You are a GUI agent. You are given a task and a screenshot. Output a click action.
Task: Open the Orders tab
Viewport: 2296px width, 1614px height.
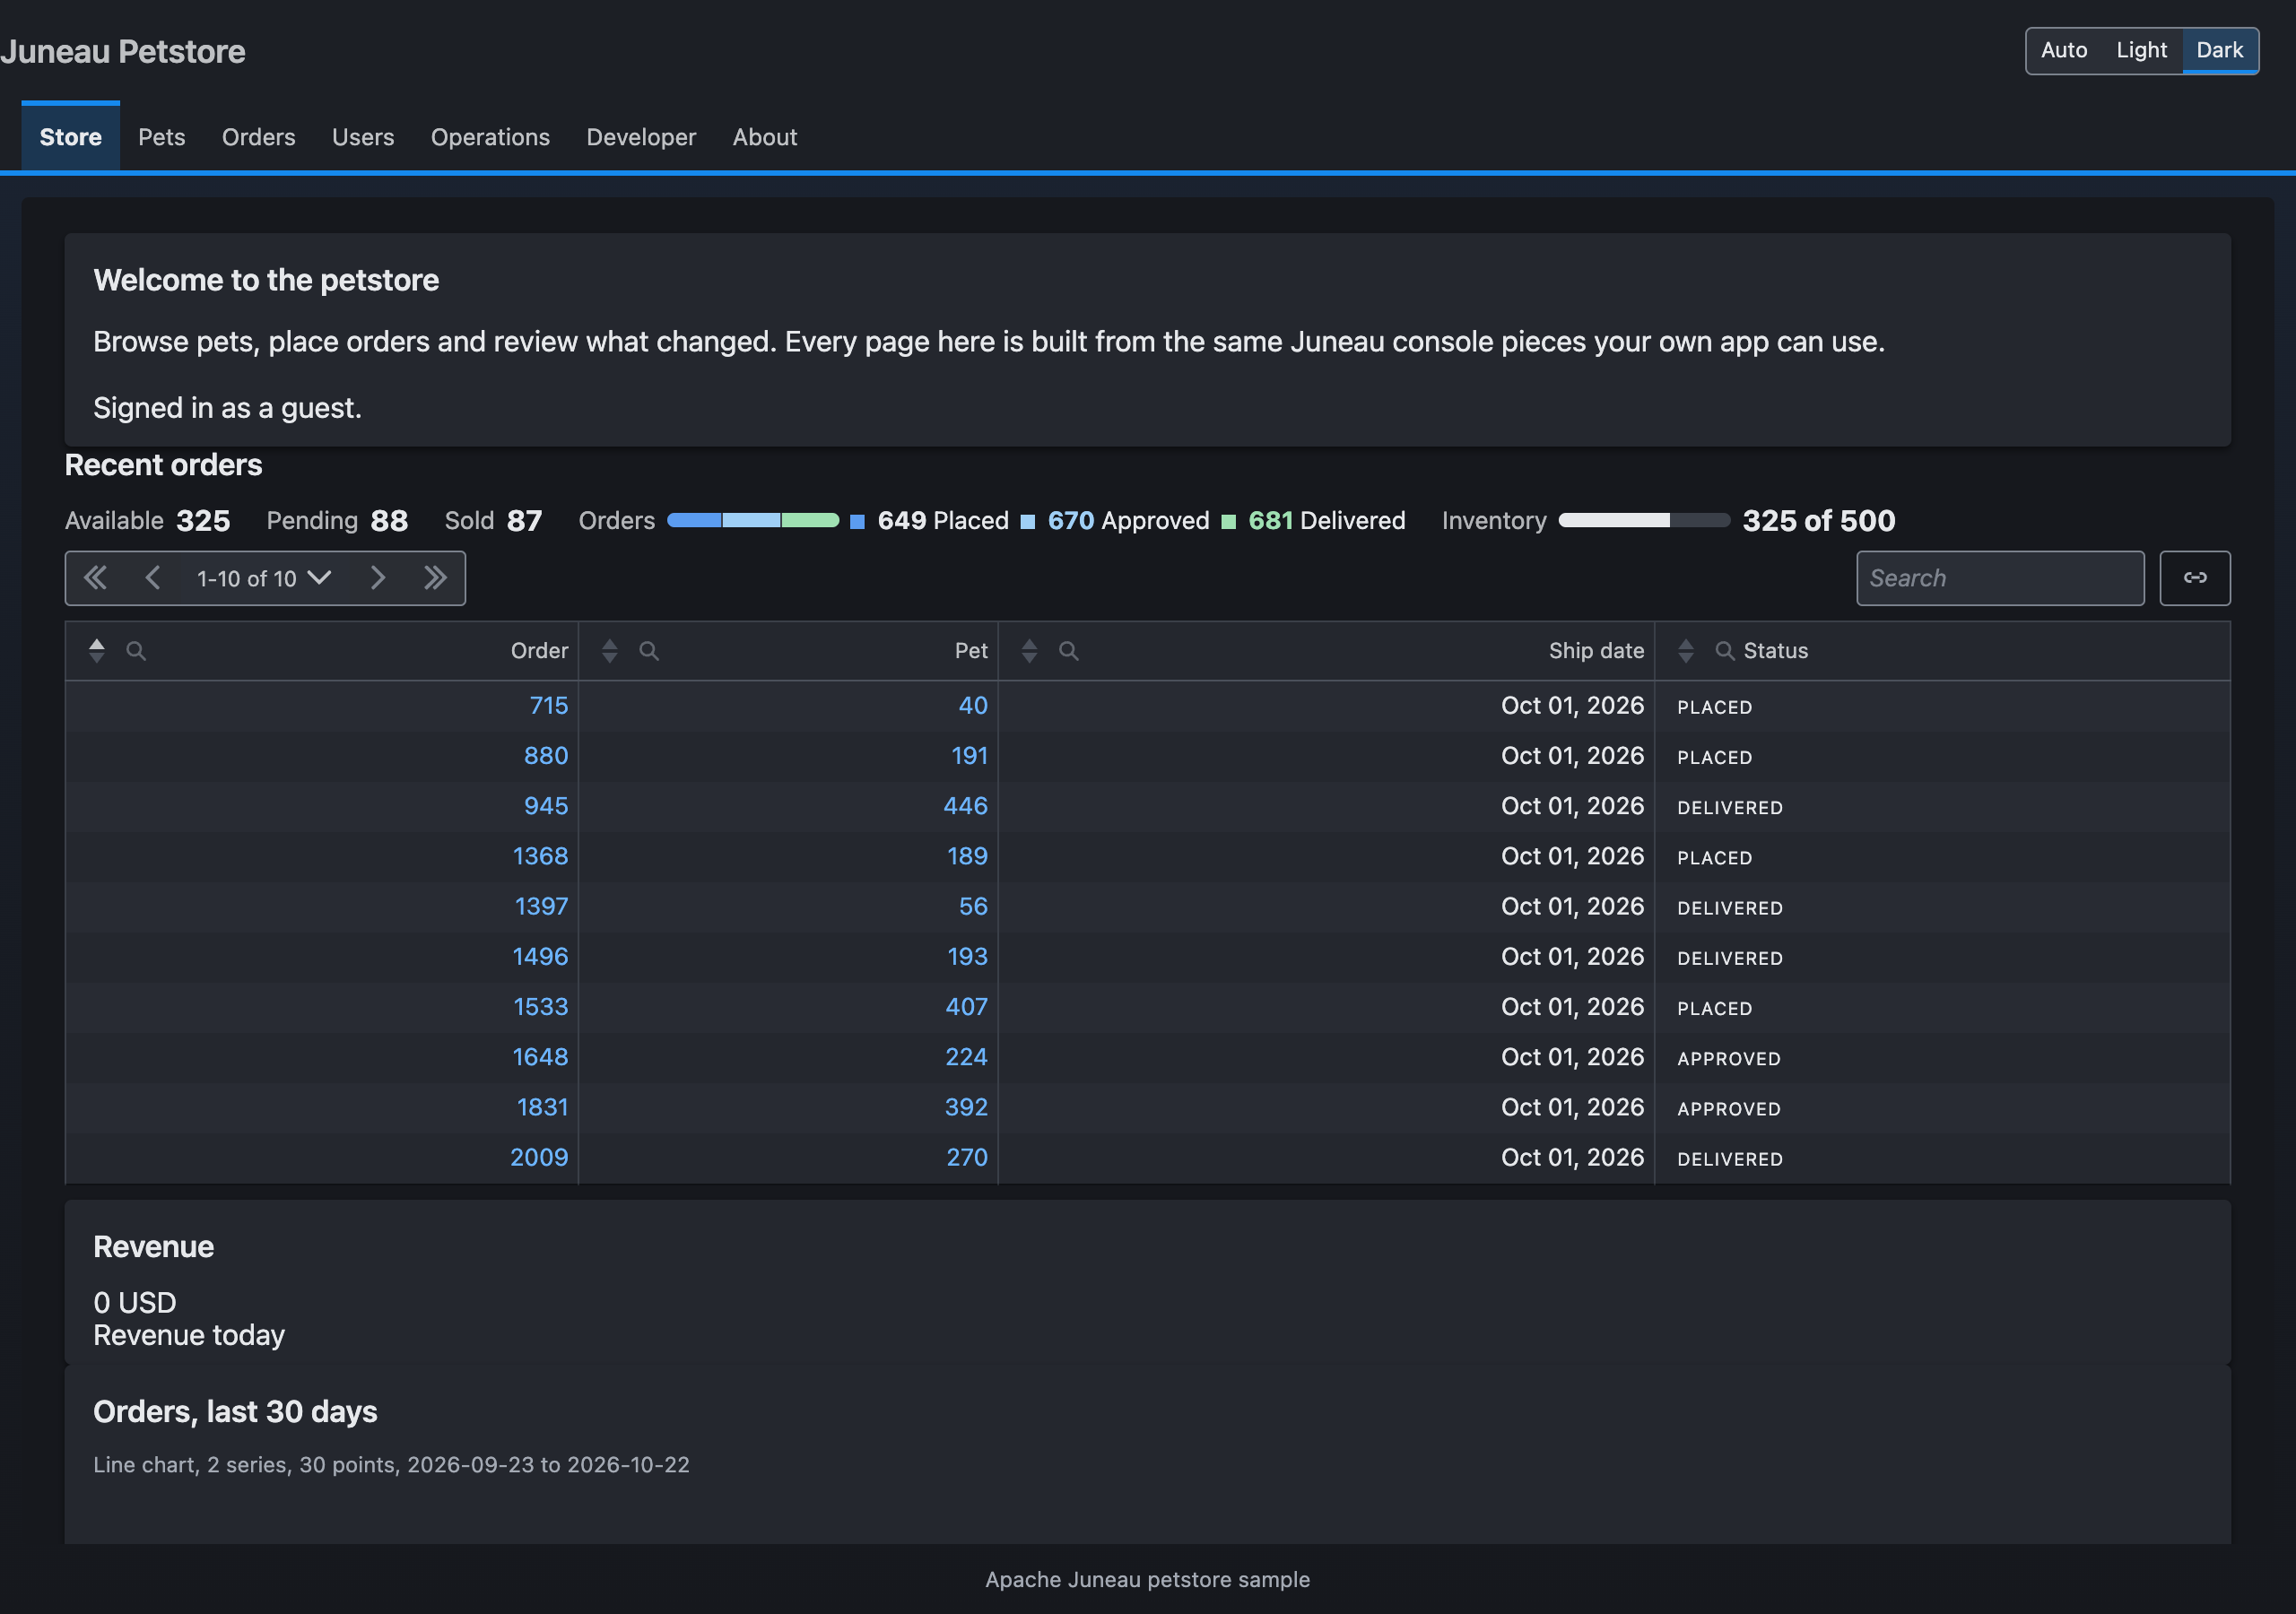[259, 137]
